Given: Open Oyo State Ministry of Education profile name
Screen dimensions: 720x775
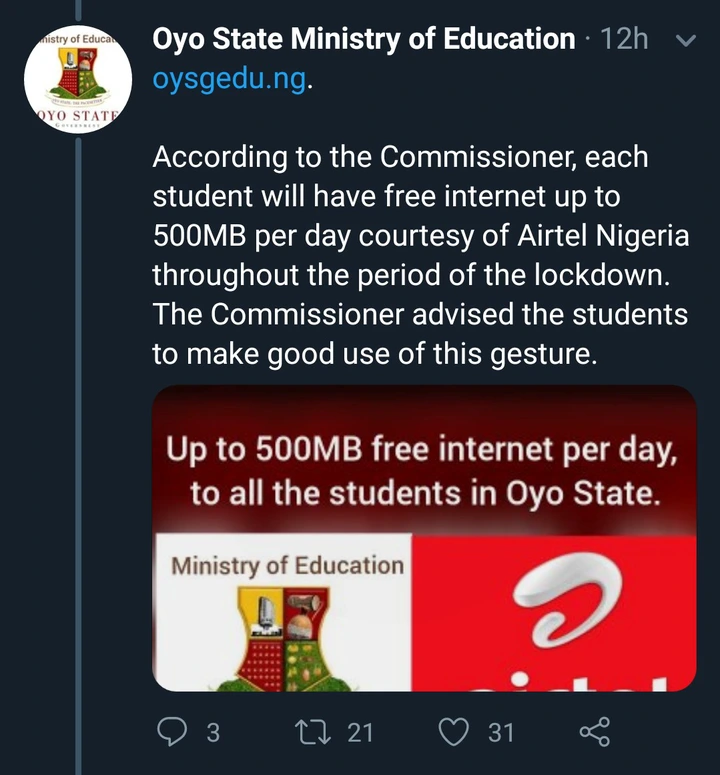Looking at the screenshot, I should [364, 39].
